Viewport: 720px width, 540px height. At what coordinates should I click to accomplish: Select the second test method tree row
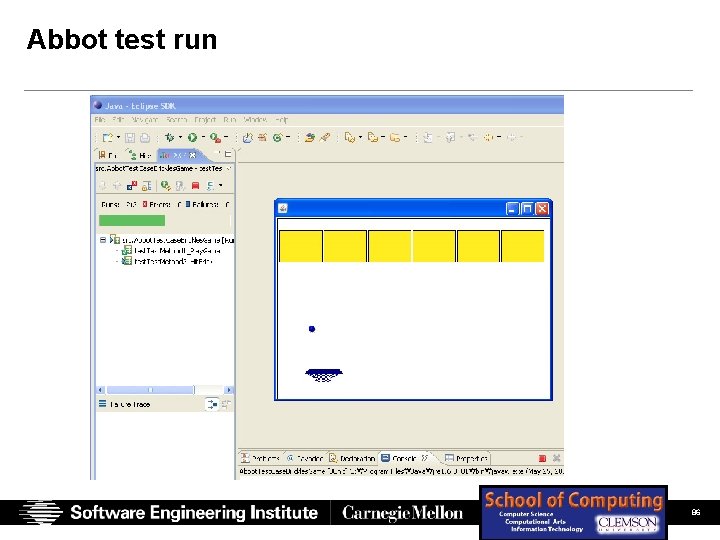(x=167, y=261)
